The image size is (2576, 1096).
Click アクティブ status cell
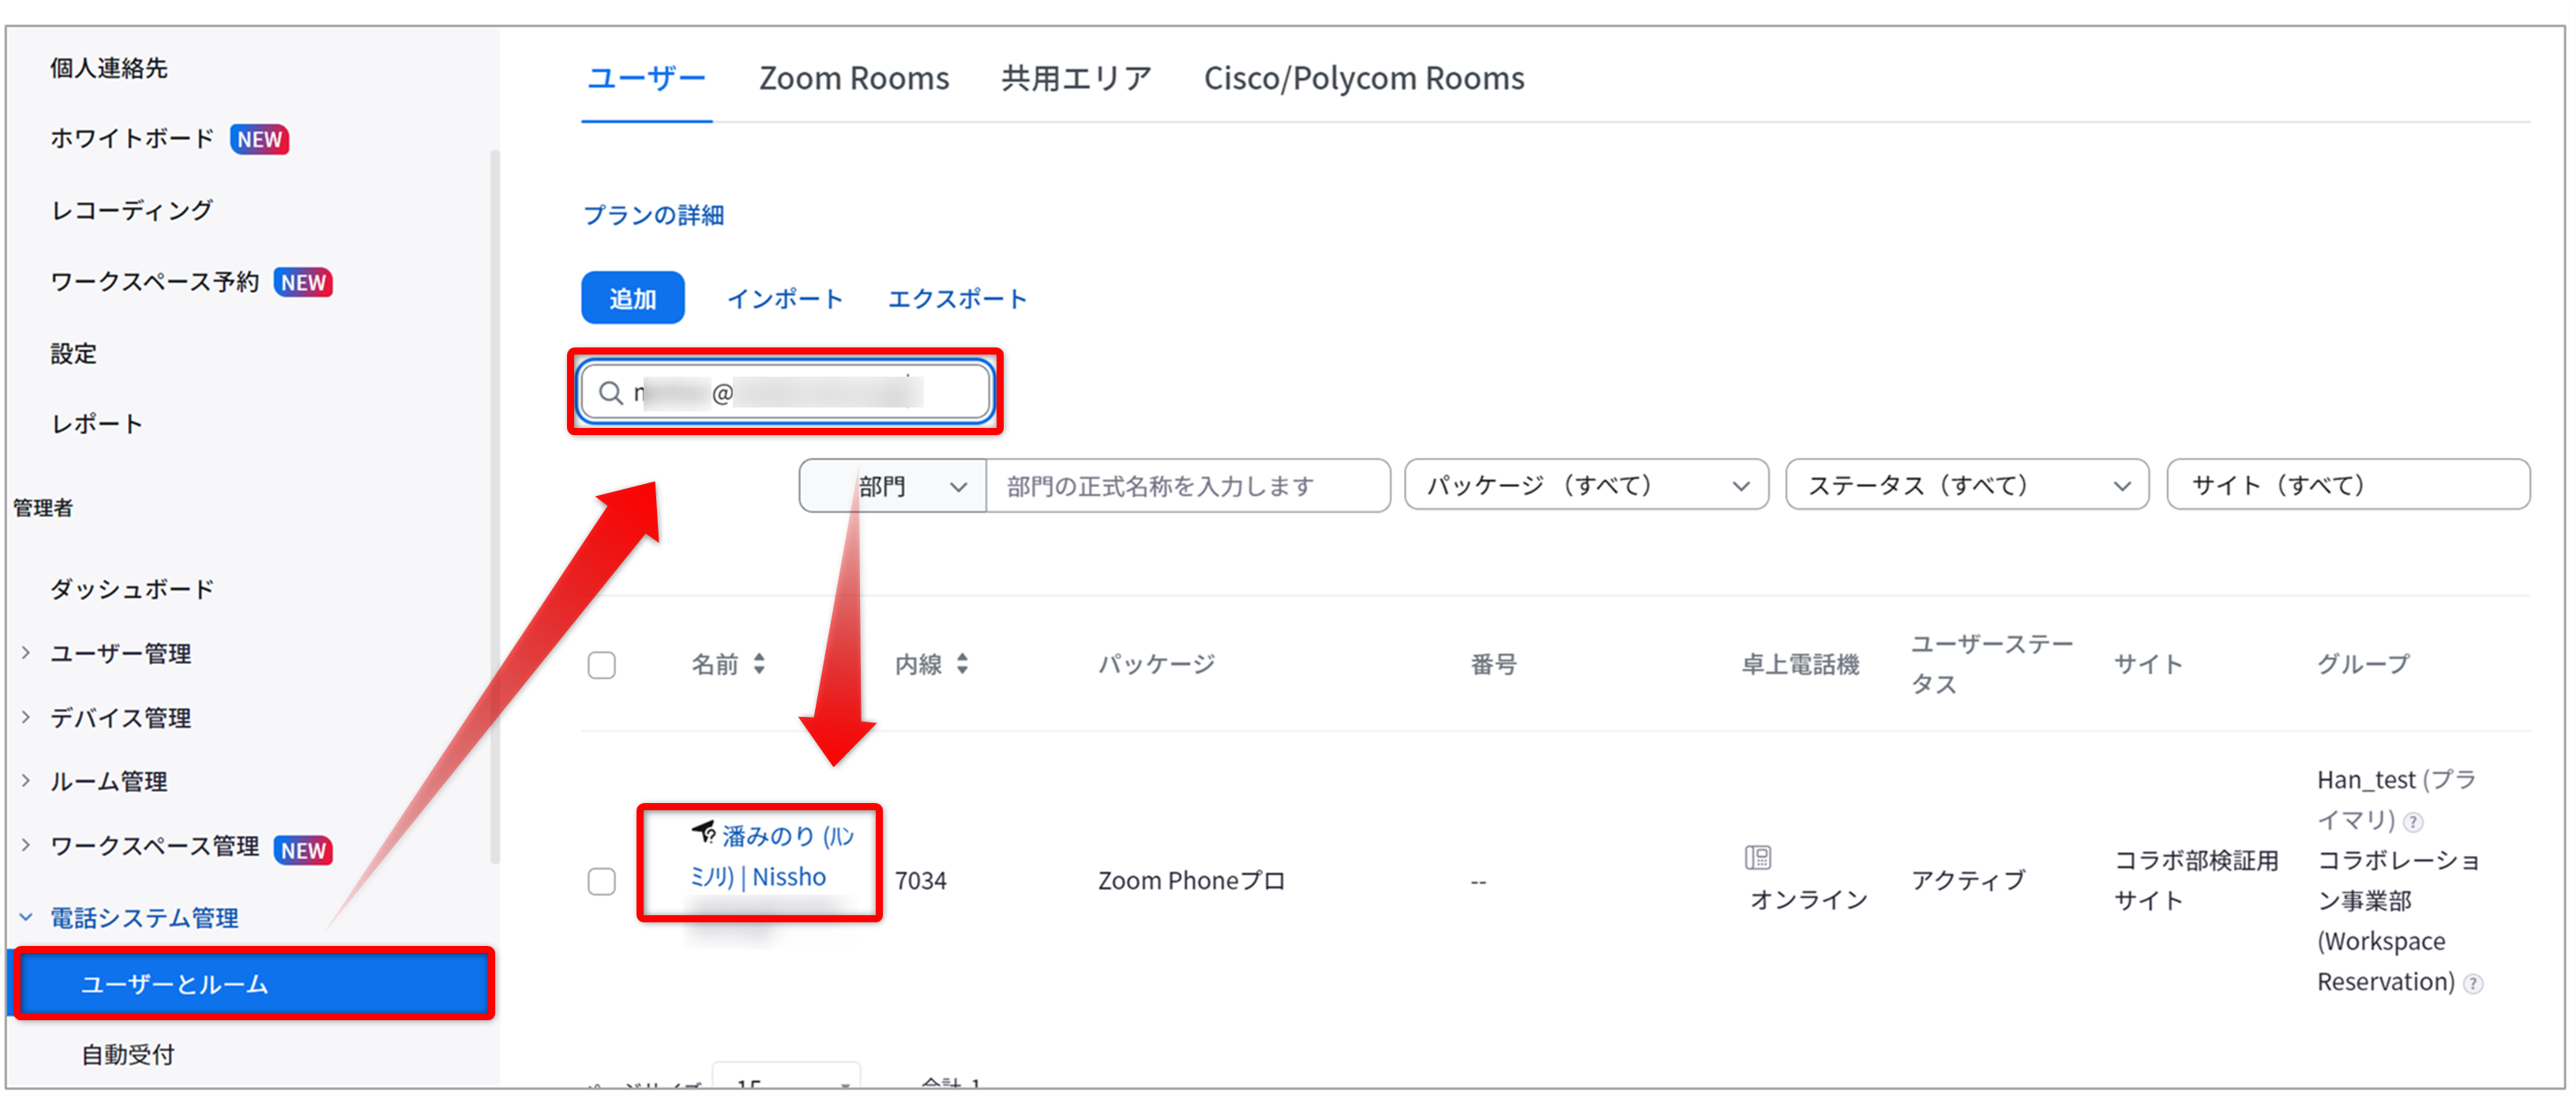coord(1968,881)
